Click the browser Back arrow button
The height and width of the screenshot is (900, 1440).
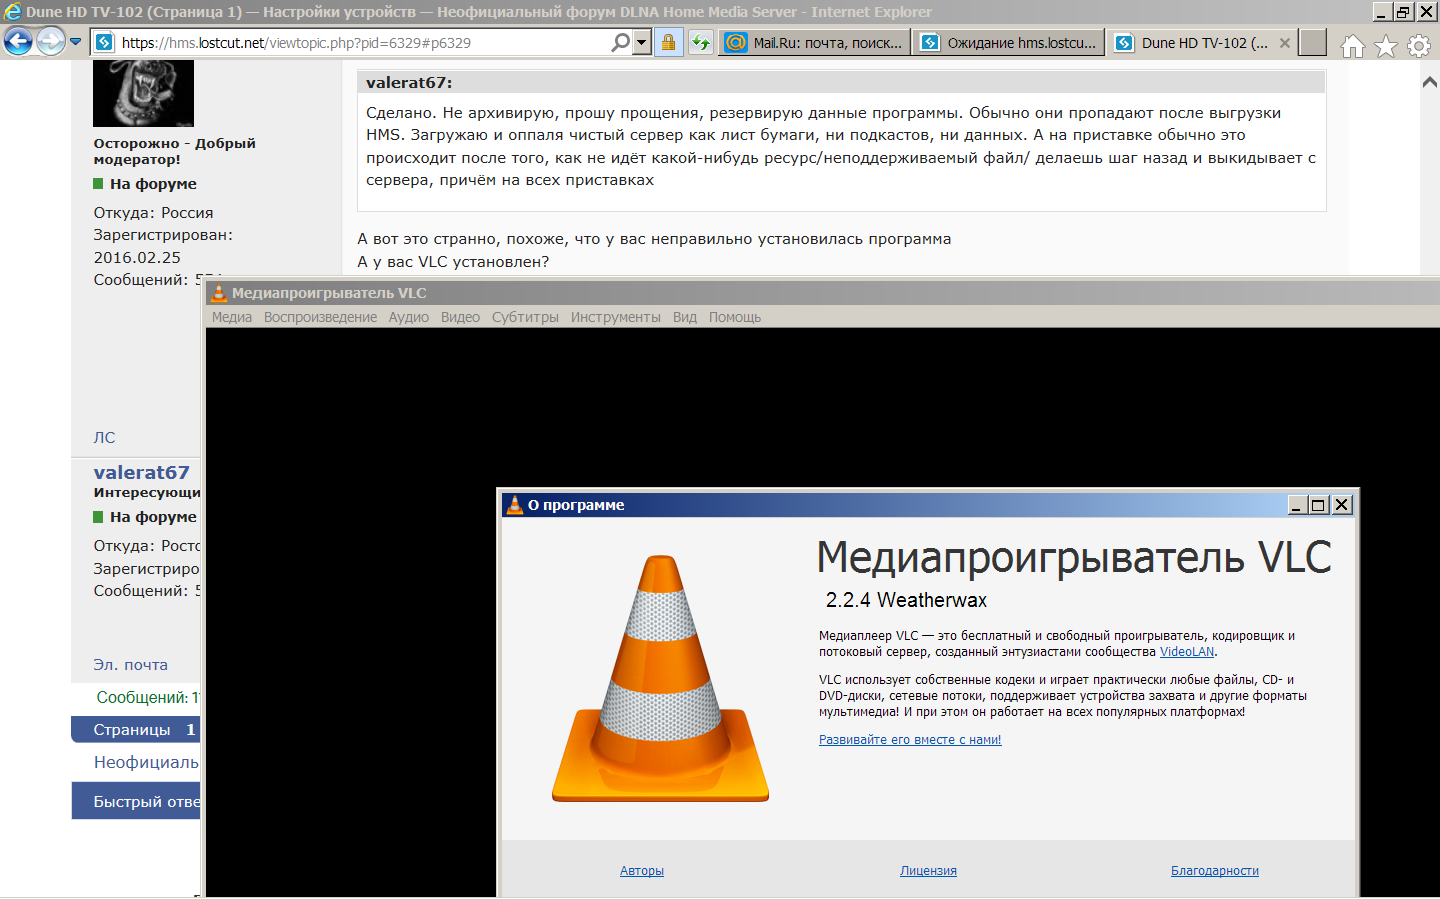click(18, 42)
